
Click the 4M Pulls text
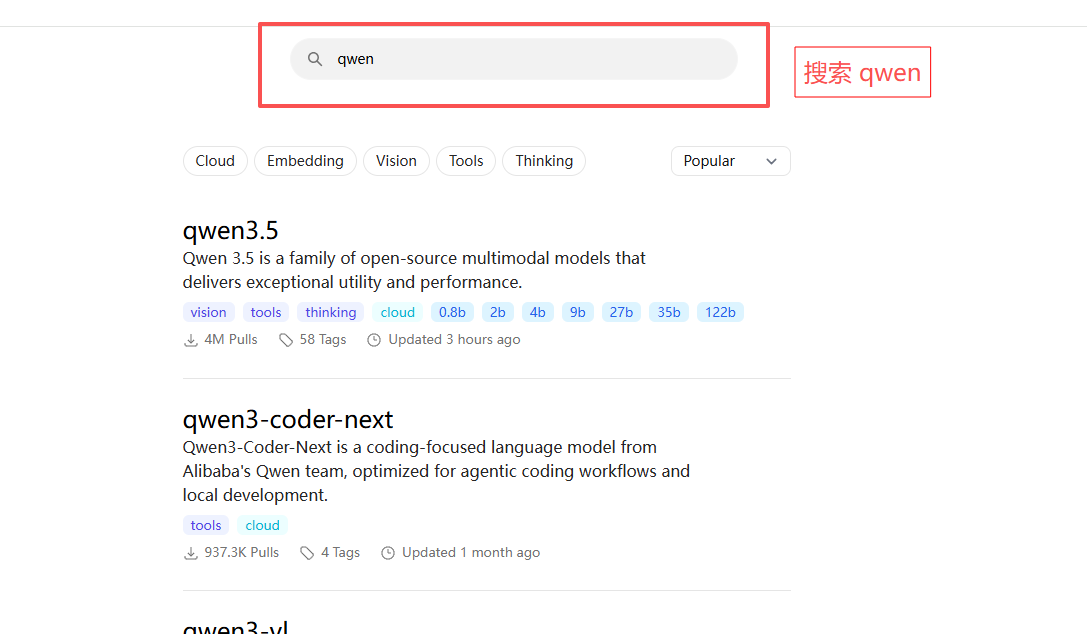(231, 340)
